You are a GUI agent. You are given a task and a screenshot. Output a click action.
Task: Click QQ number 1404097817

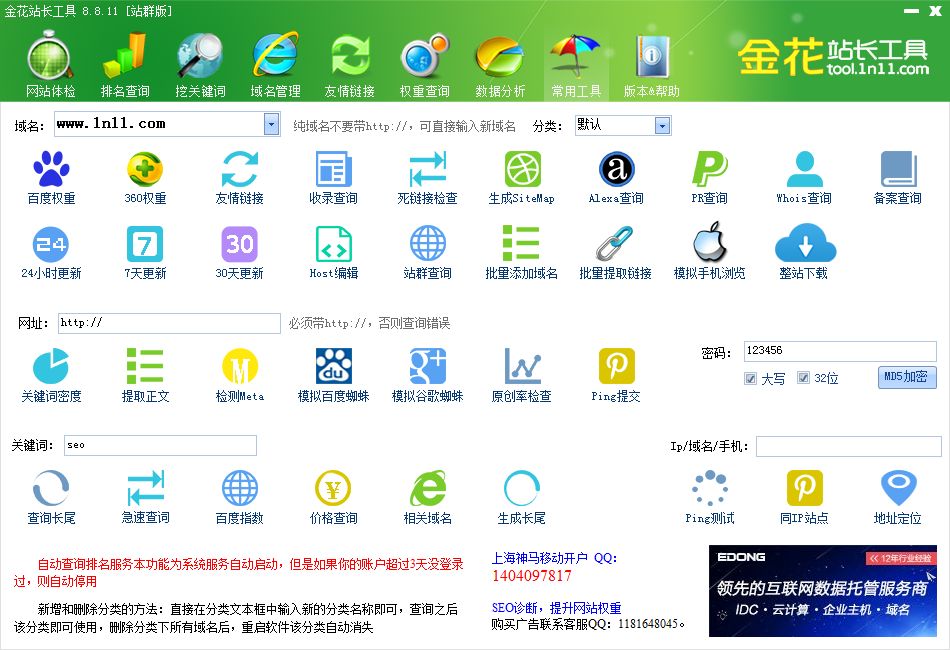(x=531, y=575)
